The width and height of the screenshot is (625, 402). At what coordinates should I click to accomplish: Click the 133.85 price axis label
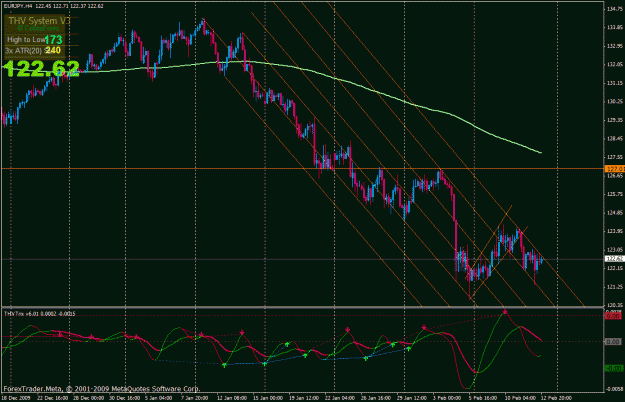(x=615, y=27)
